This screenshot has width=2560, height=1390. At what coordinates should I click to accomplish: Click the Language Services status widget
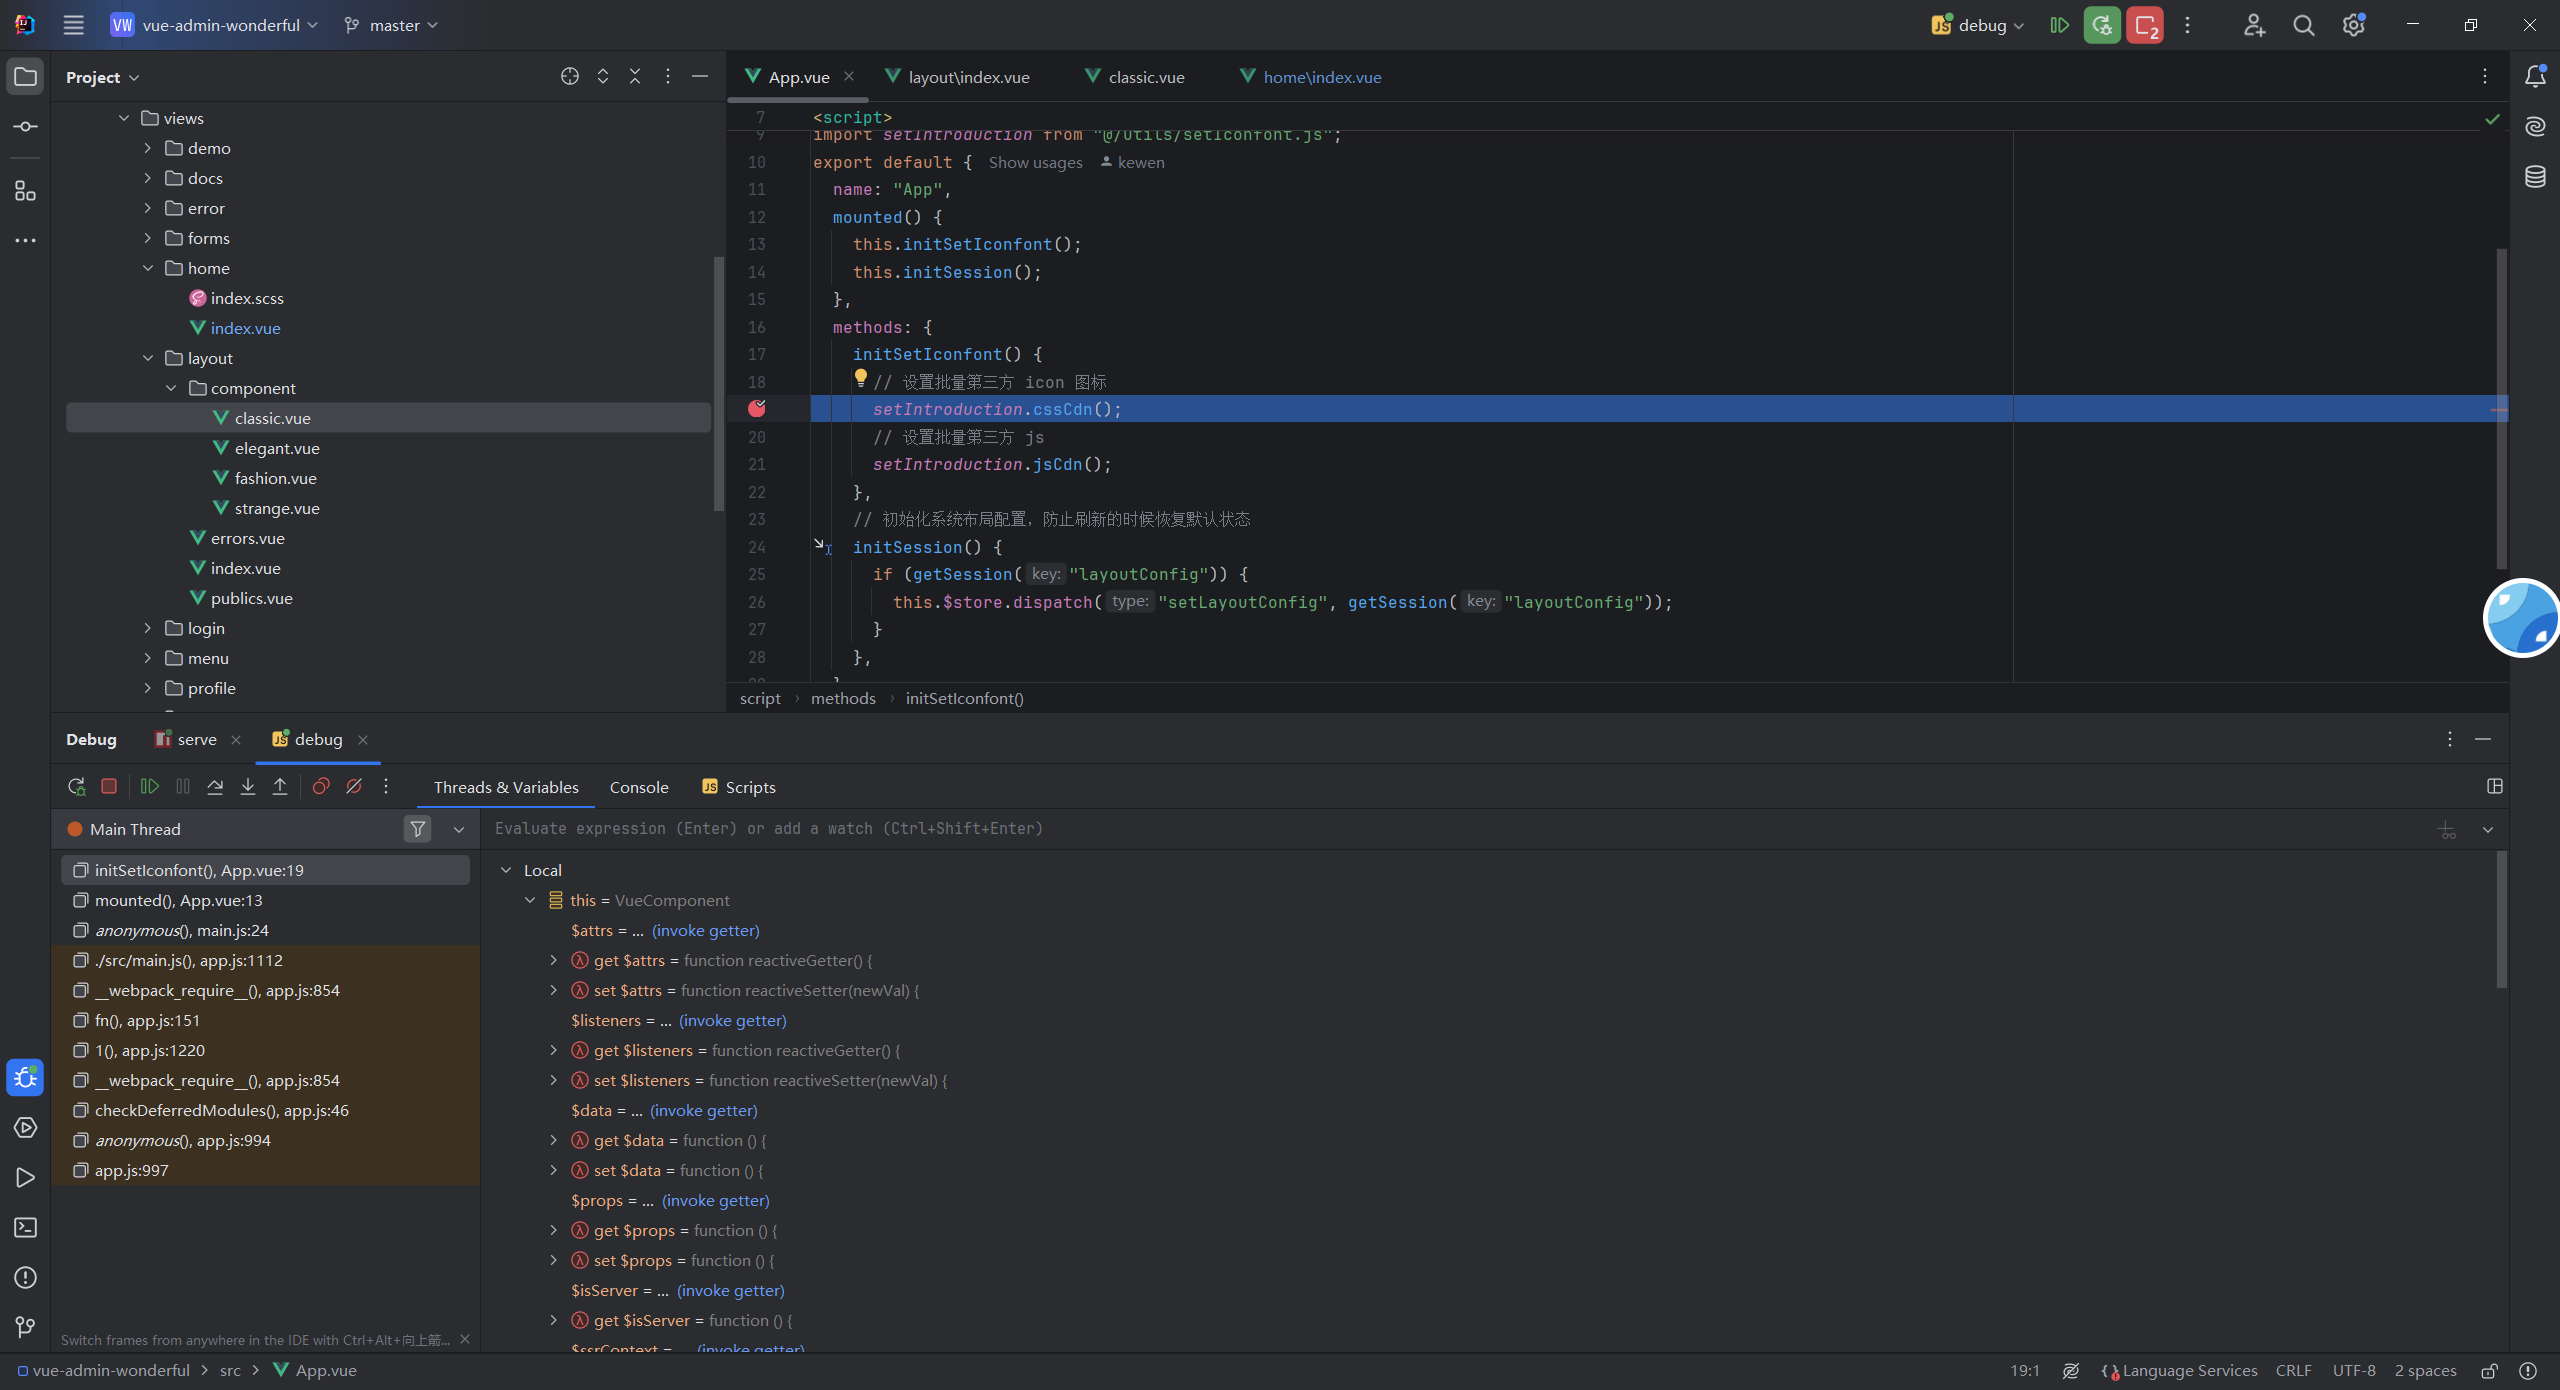pyautogui.click(x=2179, y=1371)
